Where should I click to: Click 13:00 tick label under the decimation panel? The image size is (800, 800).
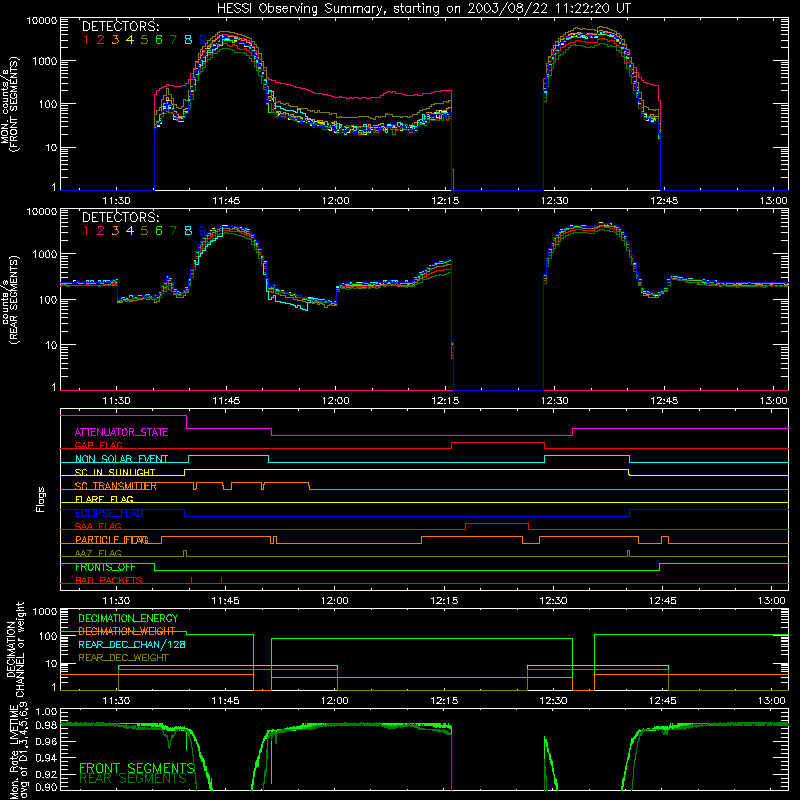point(771,701)
